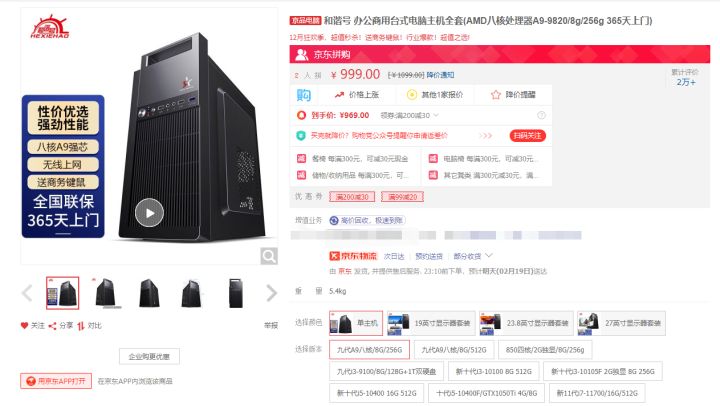Viewport: 720px width, 406px height.
Task: Expand promotions with the >>> arrows
Action: pyautogui.click(x=485, y=135)
